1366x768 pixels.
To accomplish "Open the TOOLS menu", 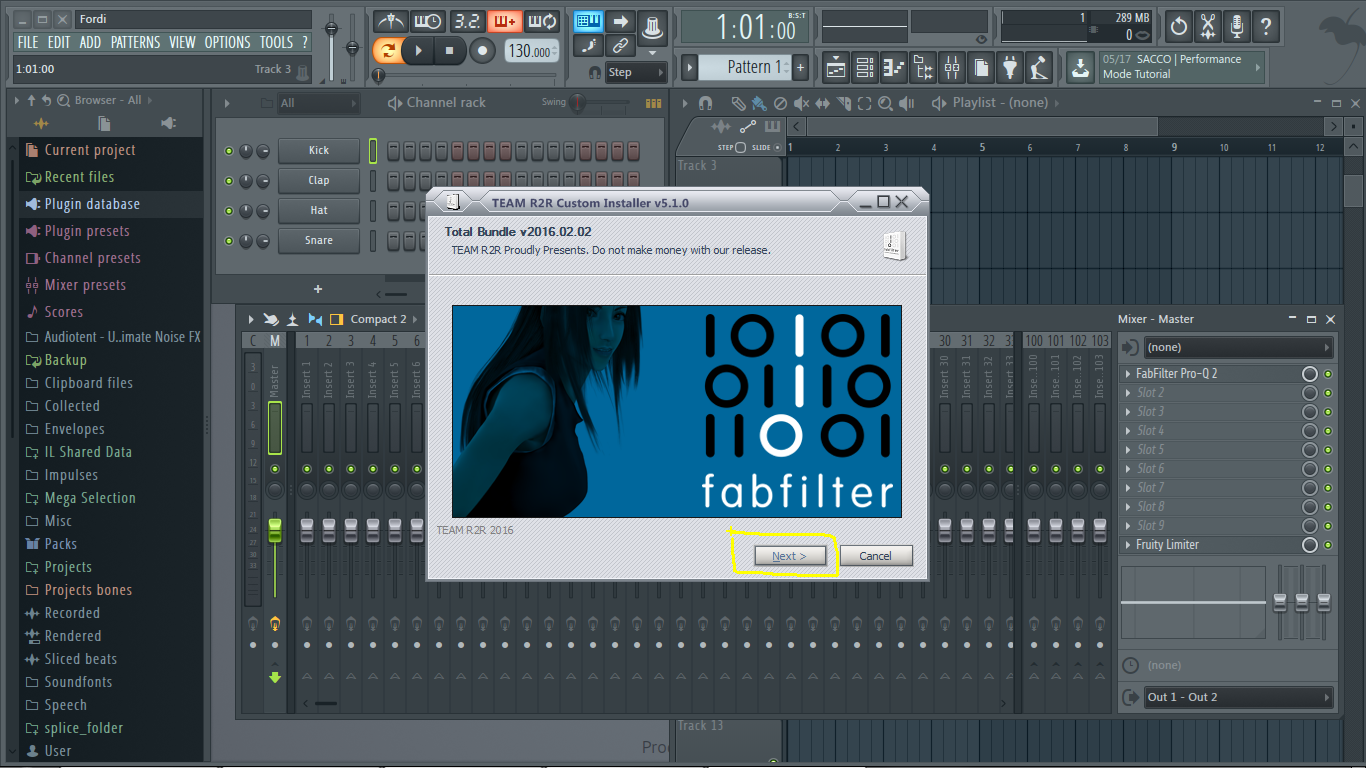I will pos(277,42).
